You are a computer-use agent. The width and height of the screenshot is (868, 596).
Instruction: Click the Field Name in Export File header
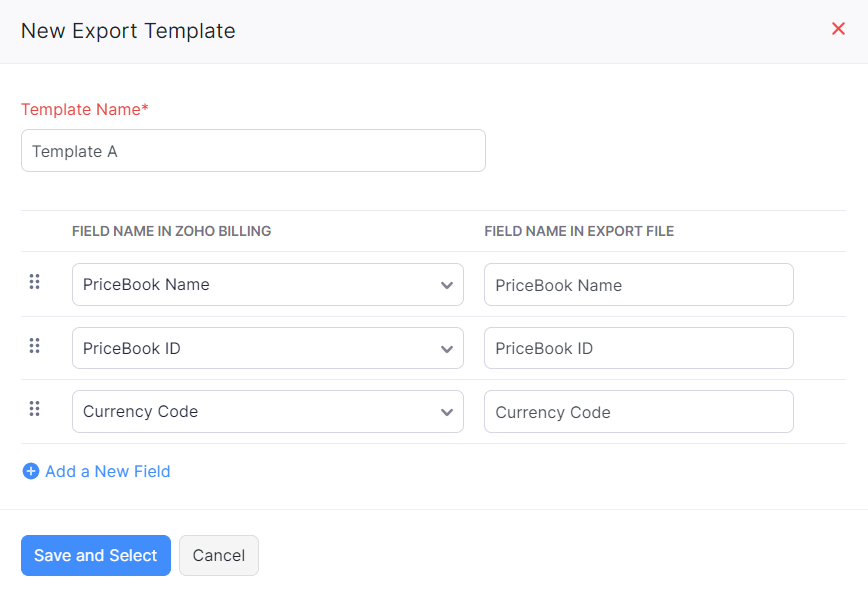click(579, 231)
